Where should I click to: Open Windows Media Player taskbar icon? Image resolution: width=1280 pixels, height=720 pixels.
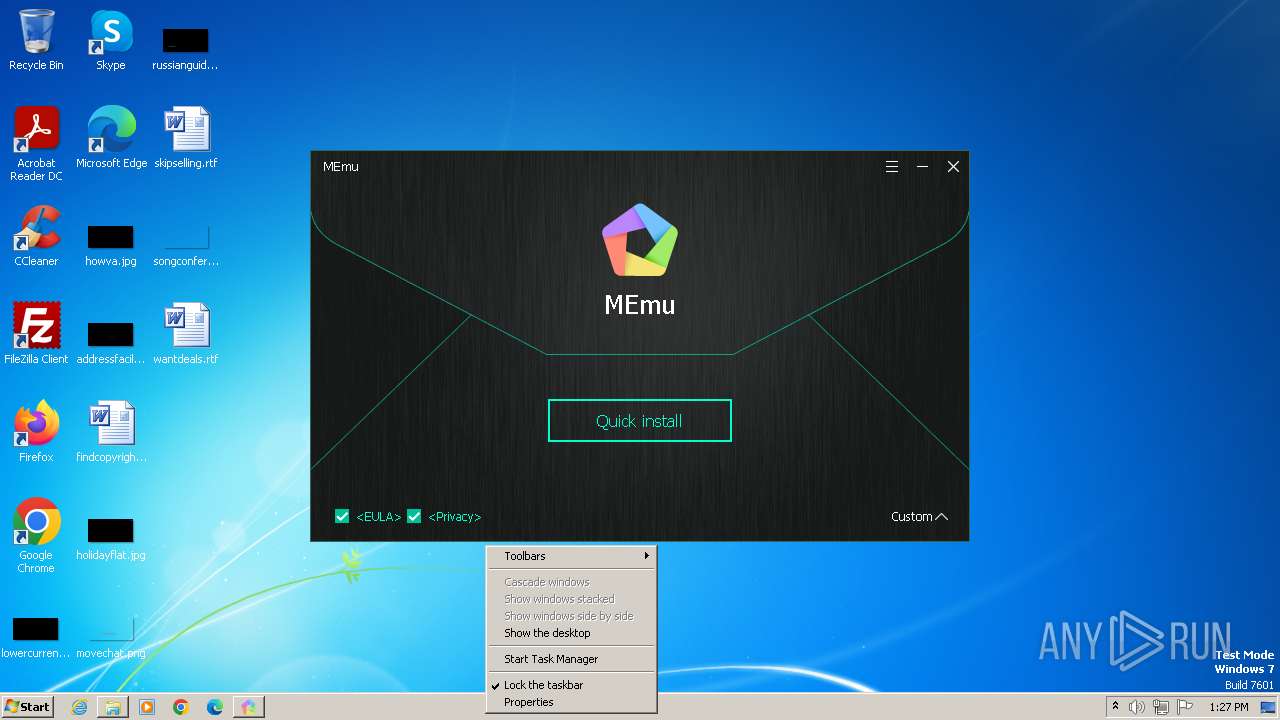click(x=147, y=707)
